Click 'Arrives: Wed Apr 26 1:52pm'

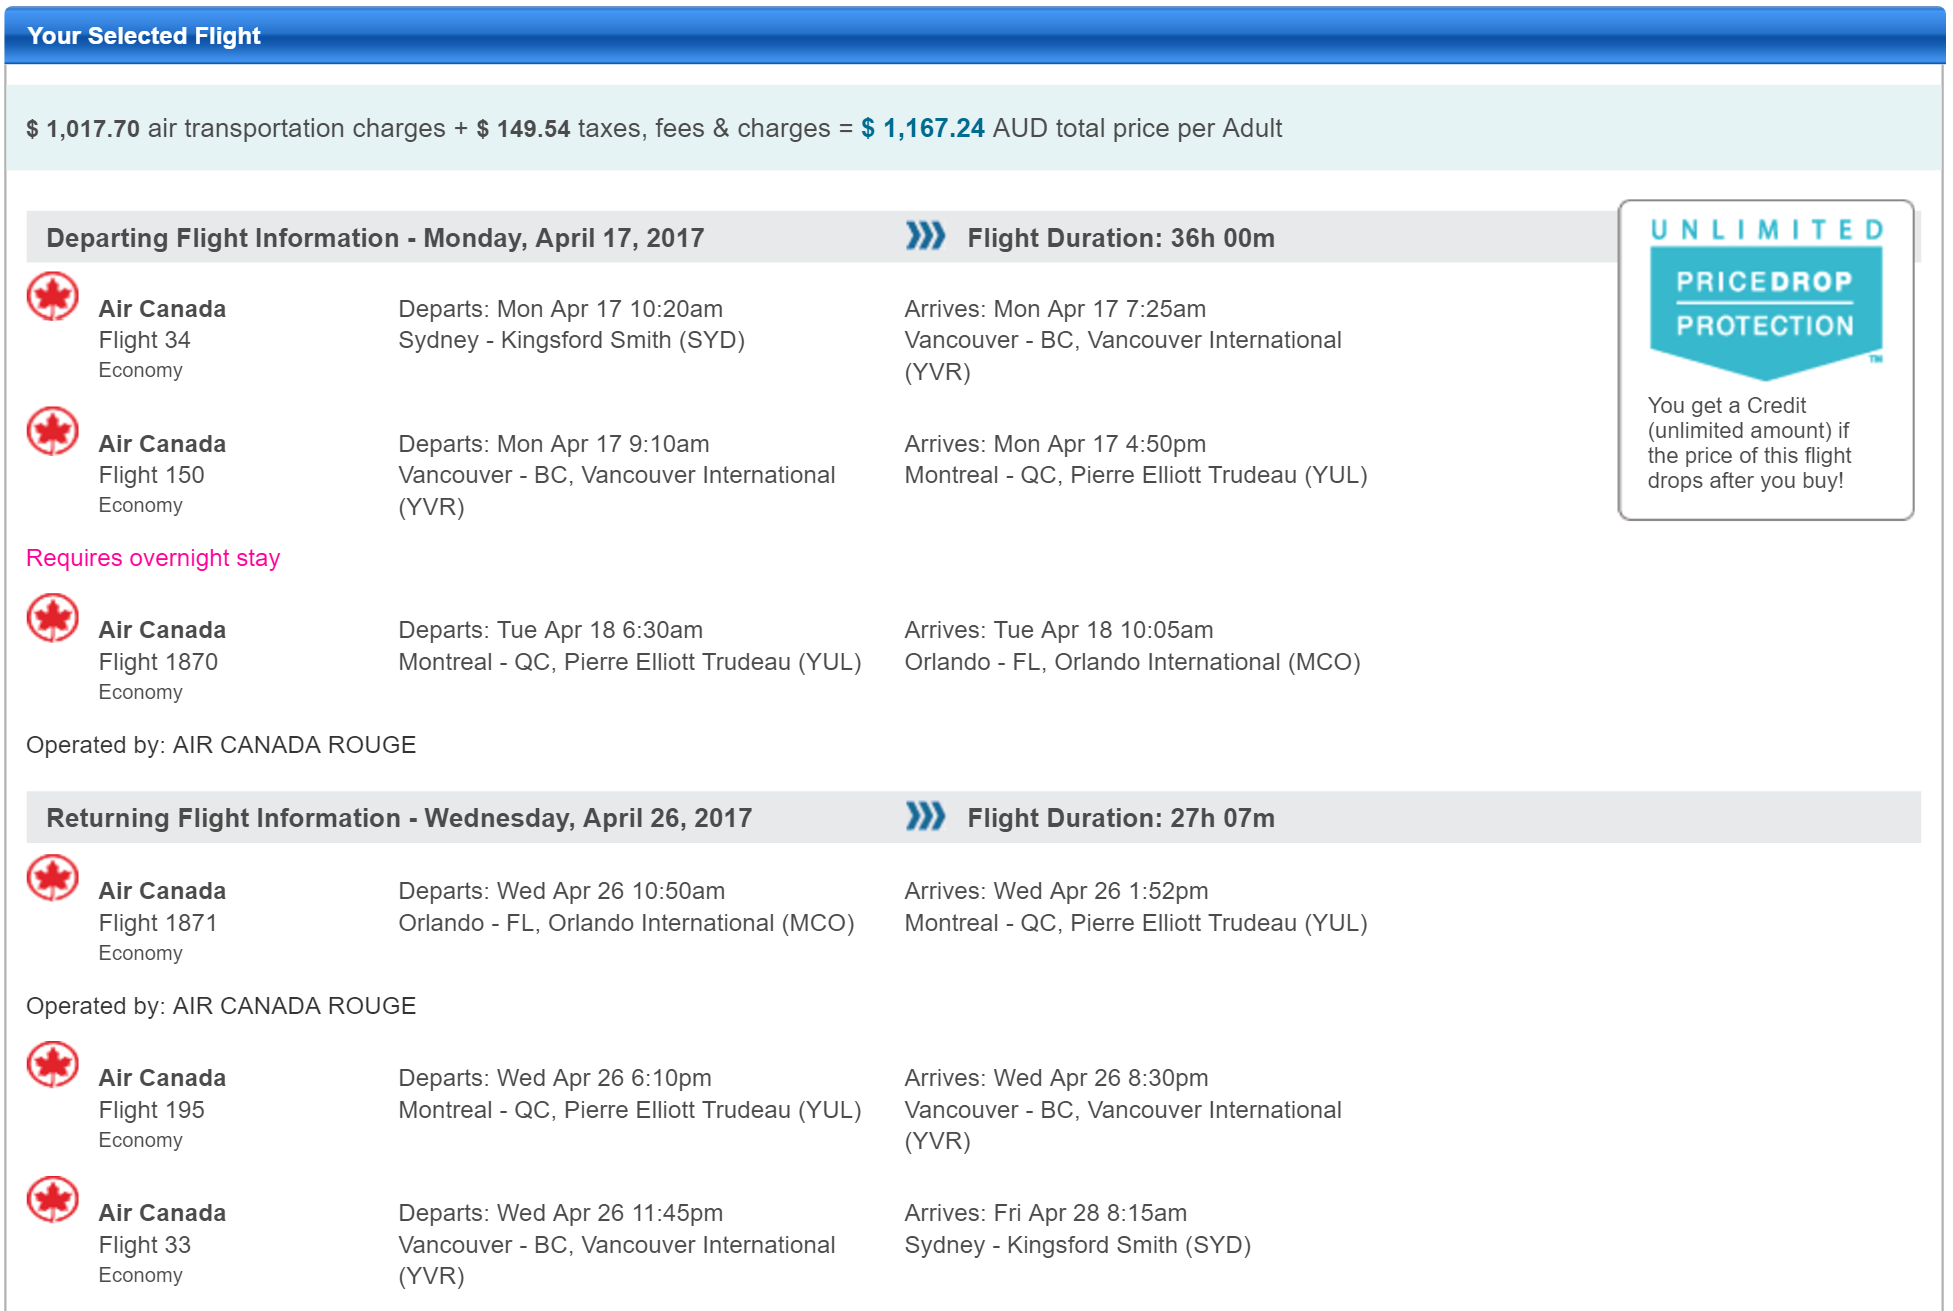(x=1057, y=891)
